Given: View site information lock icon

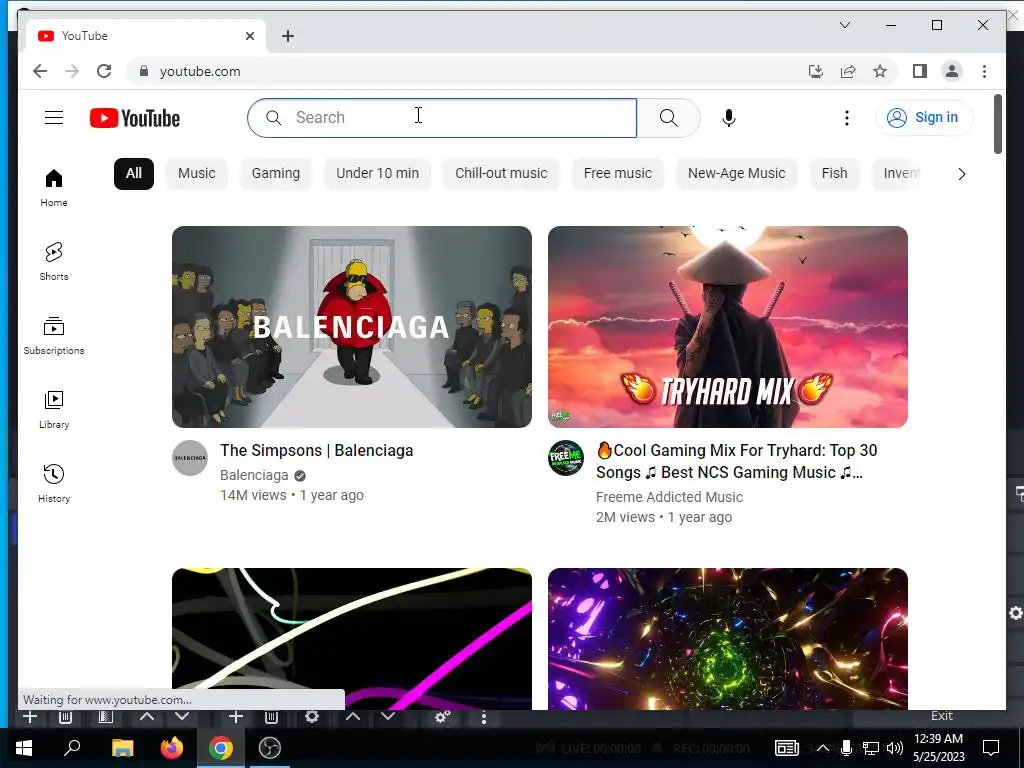Looking at the screenshot, I should pyautogui.click(x=144, y=71).
